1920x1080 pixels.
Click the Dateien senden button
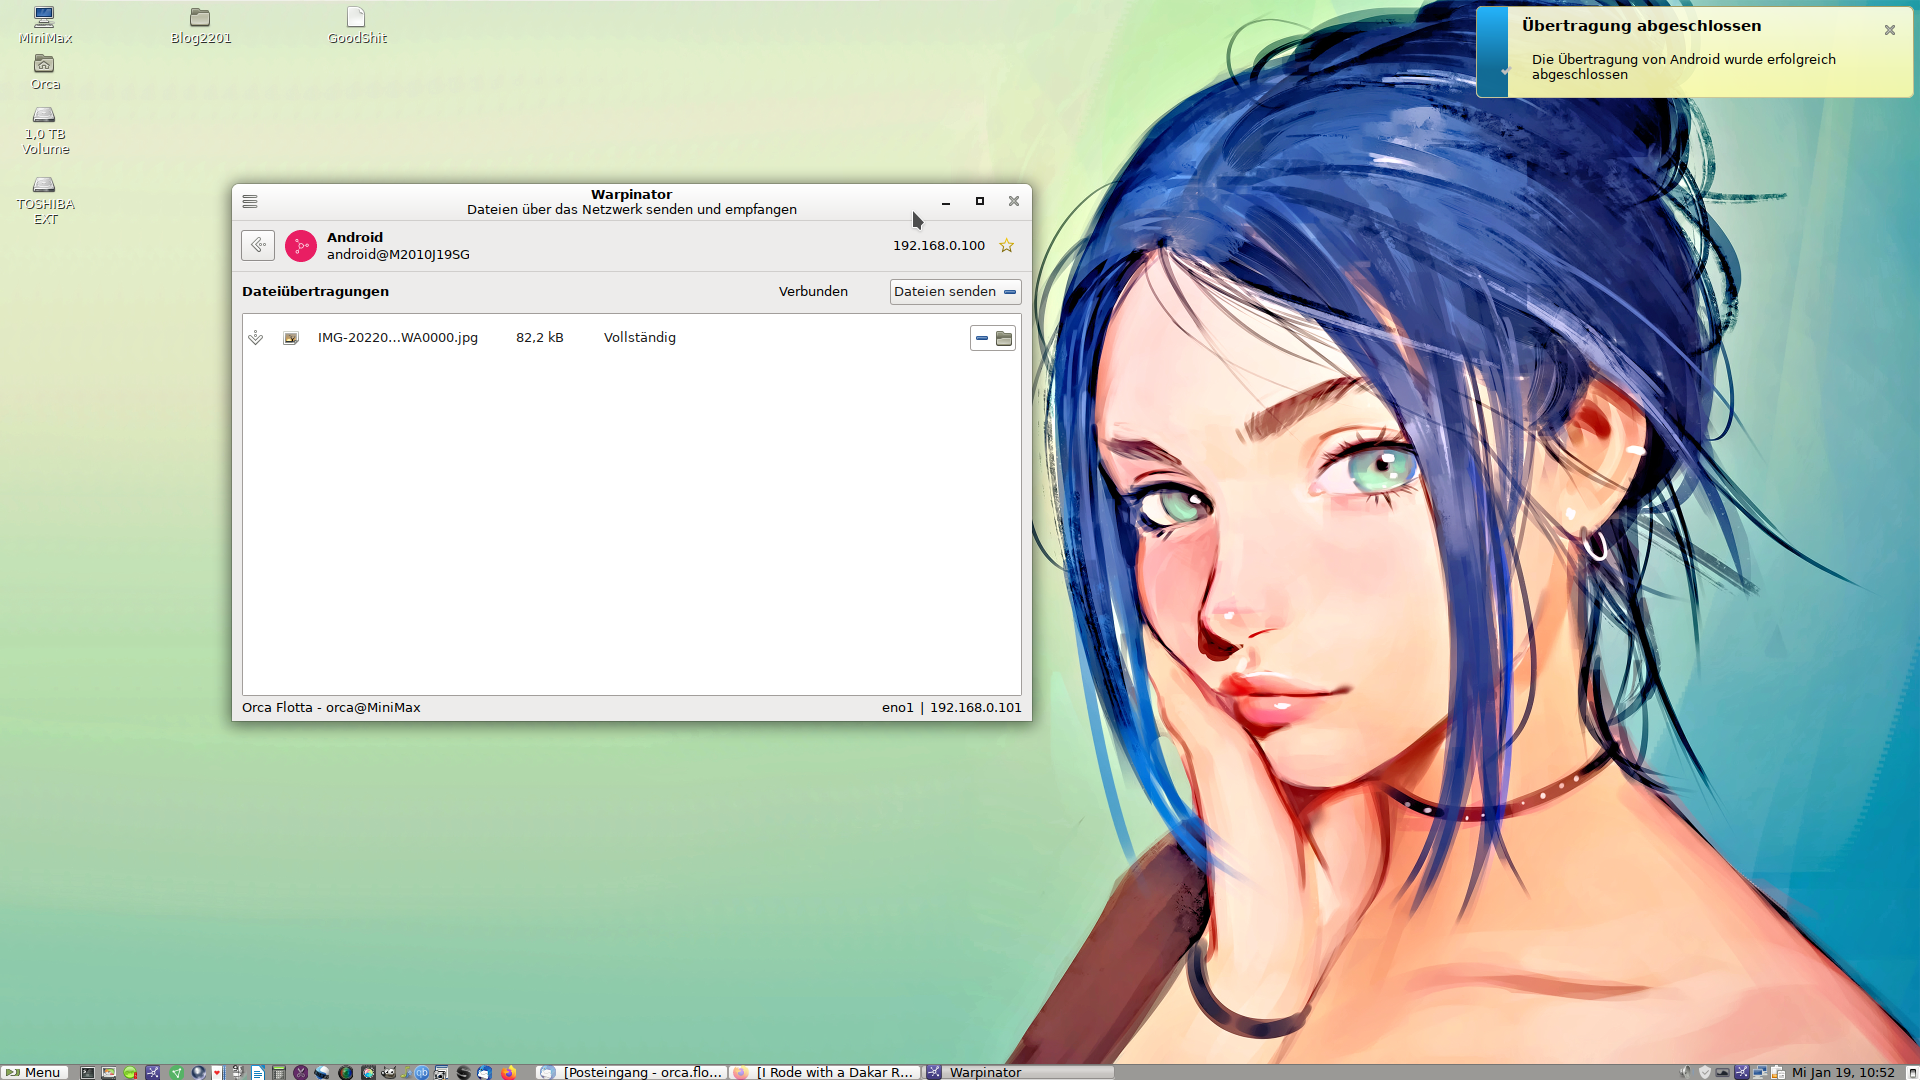[955, 291]
